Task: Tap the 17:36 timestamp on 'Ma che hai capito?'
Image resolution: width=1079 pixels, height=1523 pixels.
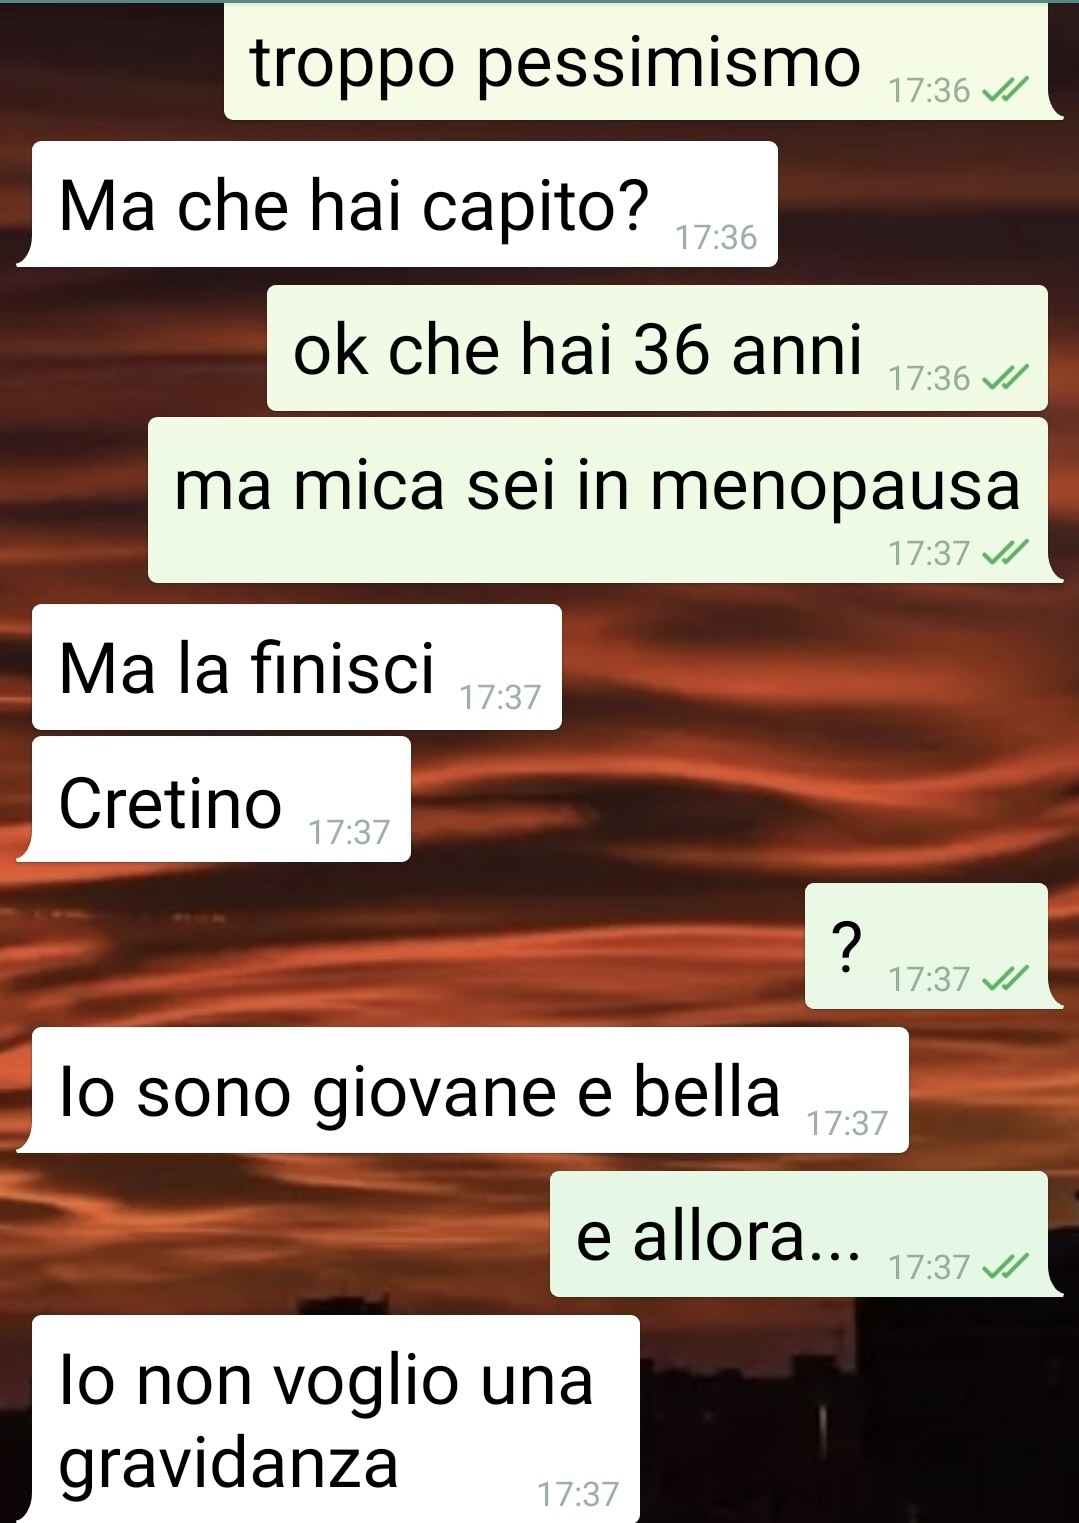Action: click(x=716, y=238)
